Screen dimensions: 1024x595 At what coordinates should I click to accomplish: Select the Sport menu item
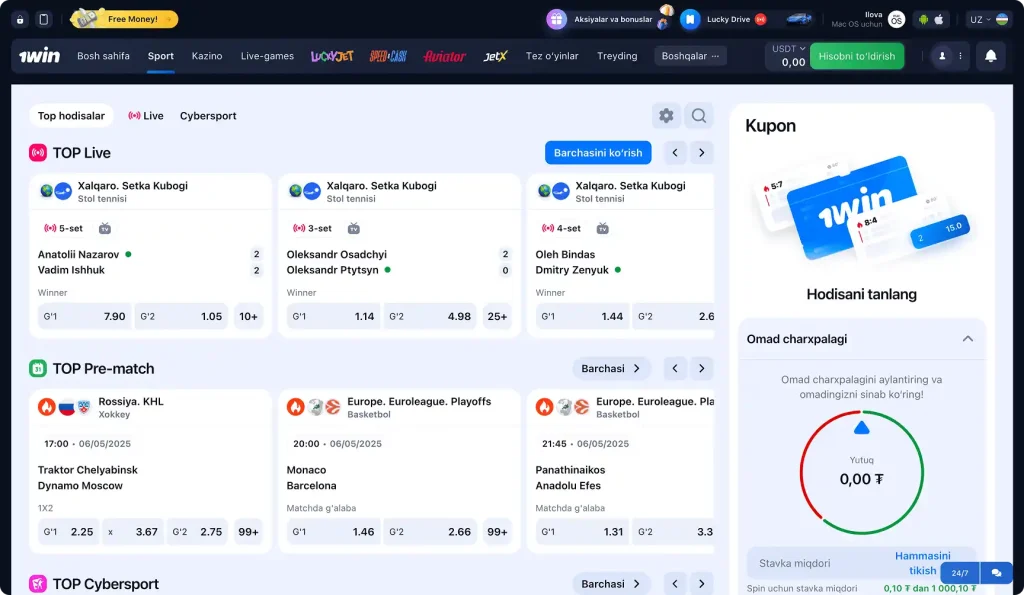pyautogui.click(x=161, y=56)
